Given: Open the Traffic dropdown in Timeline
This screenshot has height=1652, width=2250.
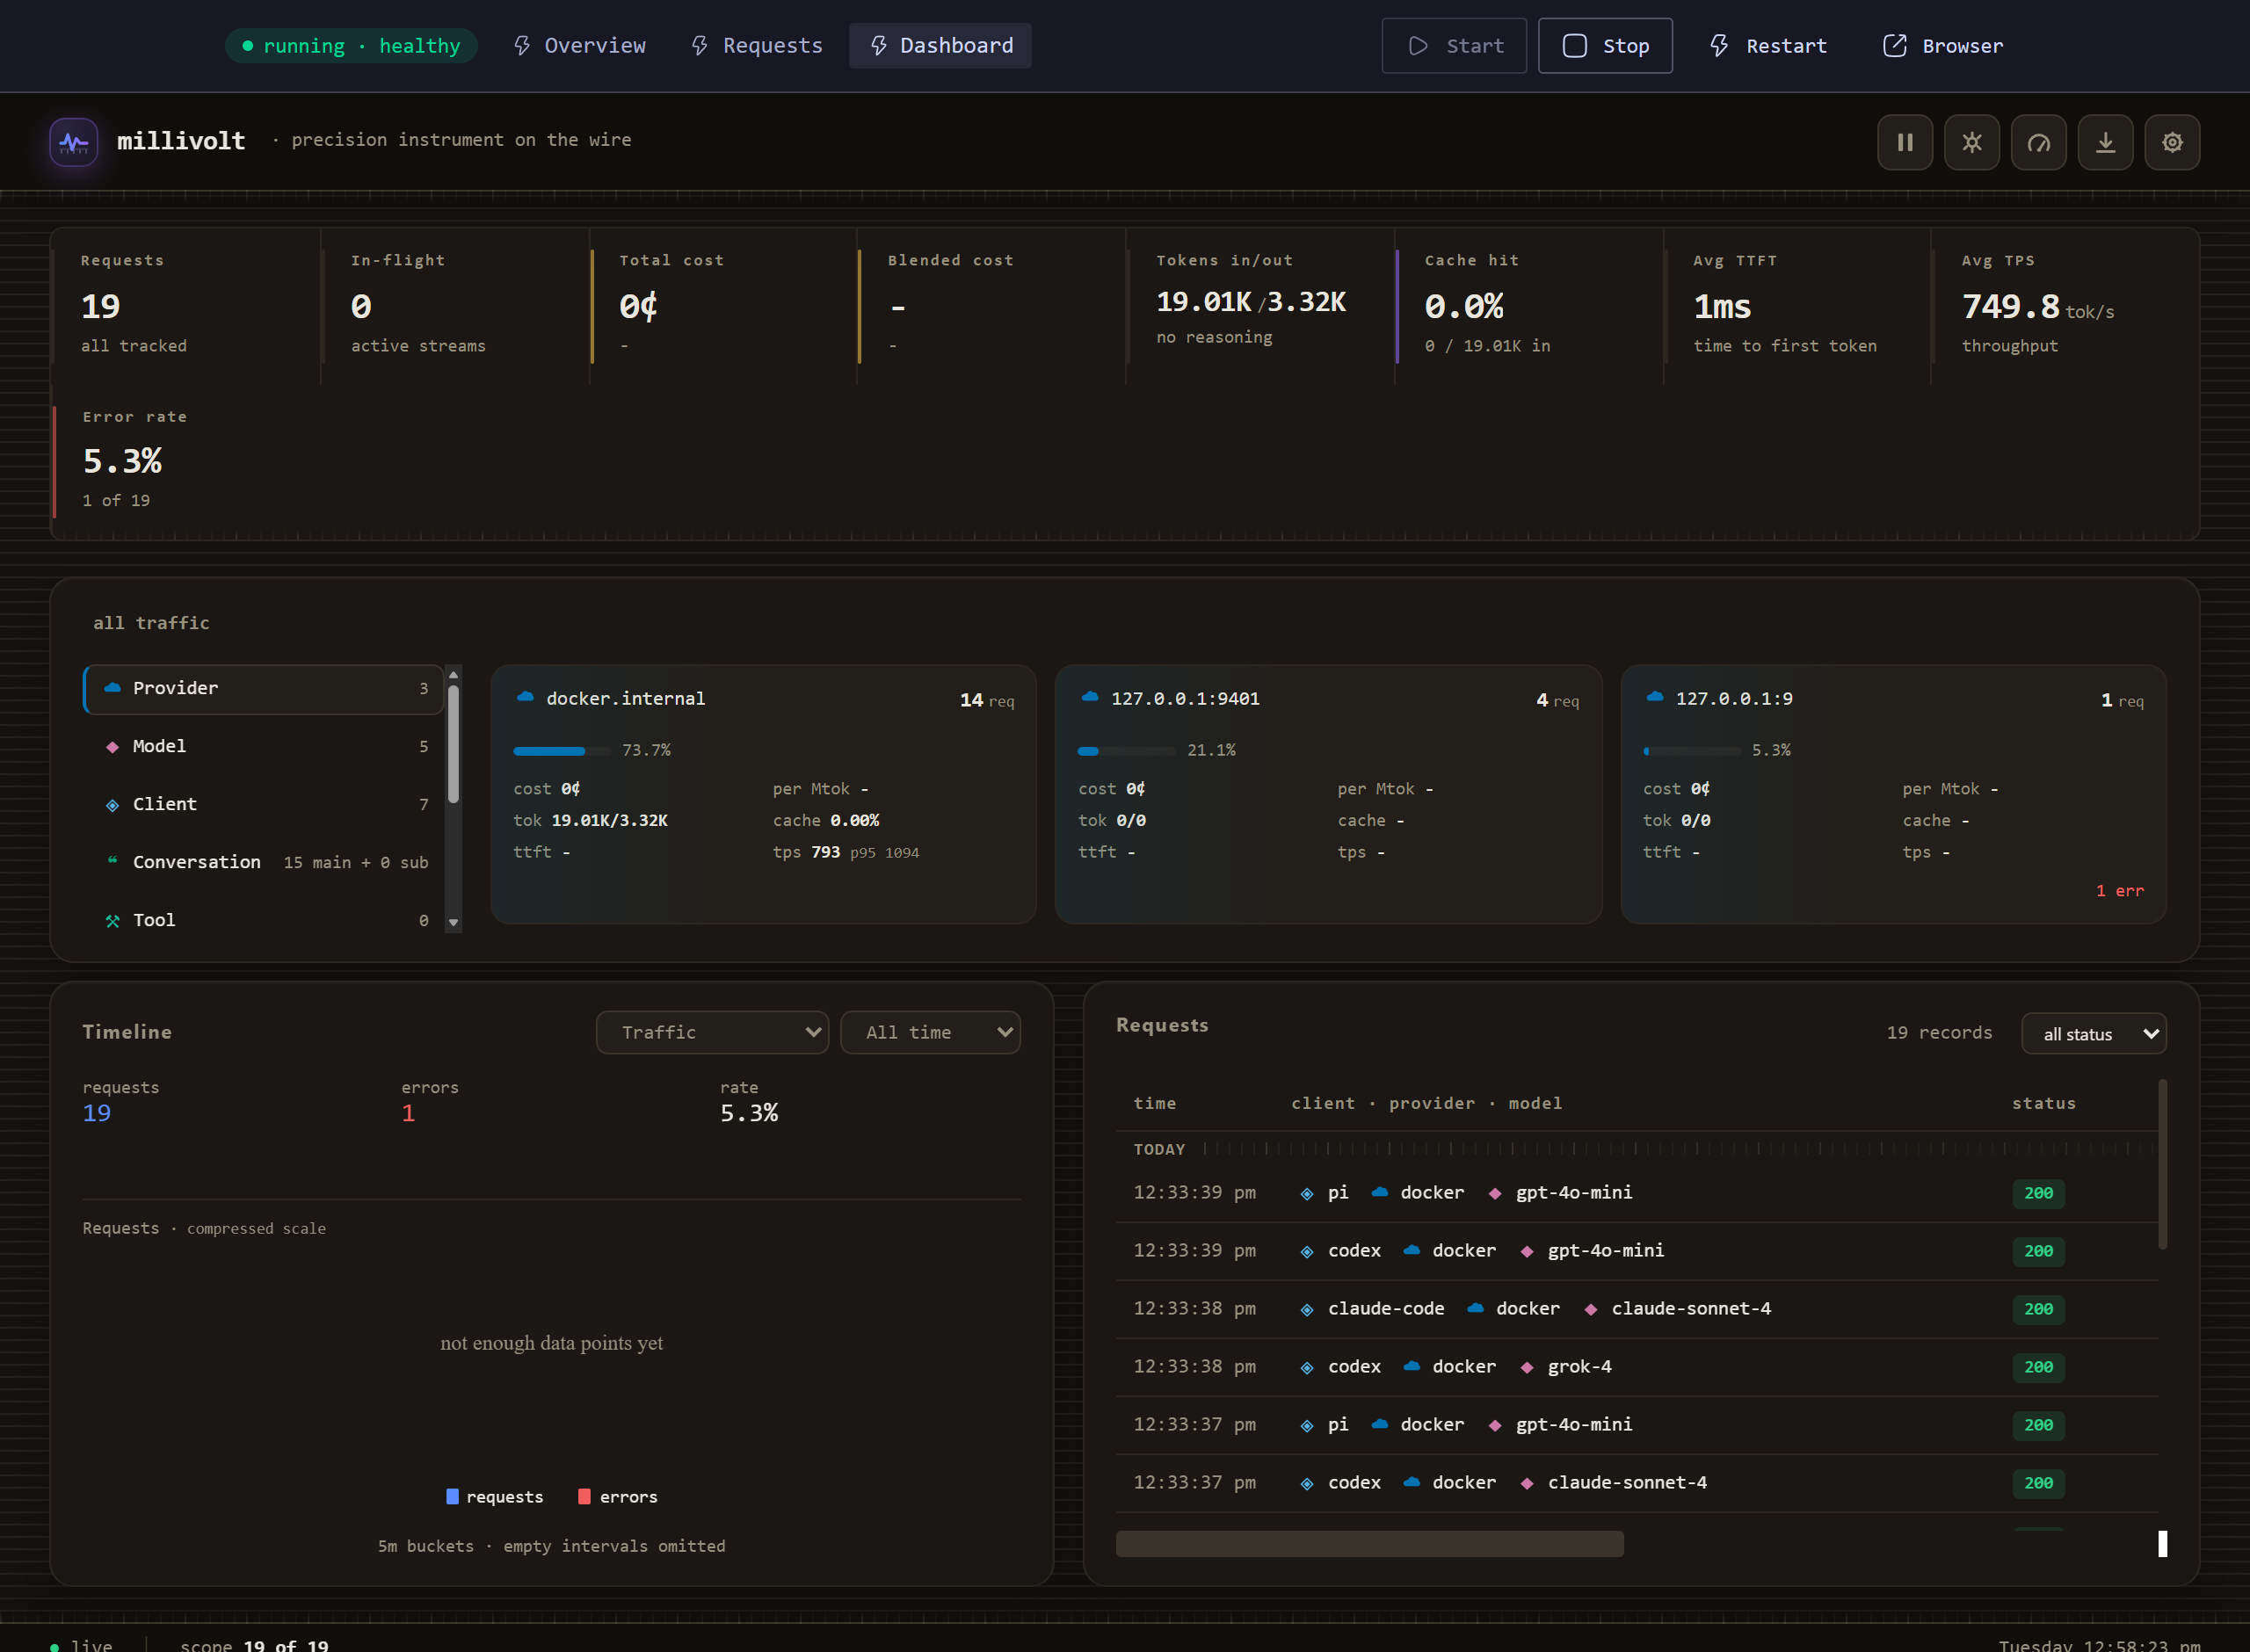Looking at the screenshot, I should point(712,1032).
